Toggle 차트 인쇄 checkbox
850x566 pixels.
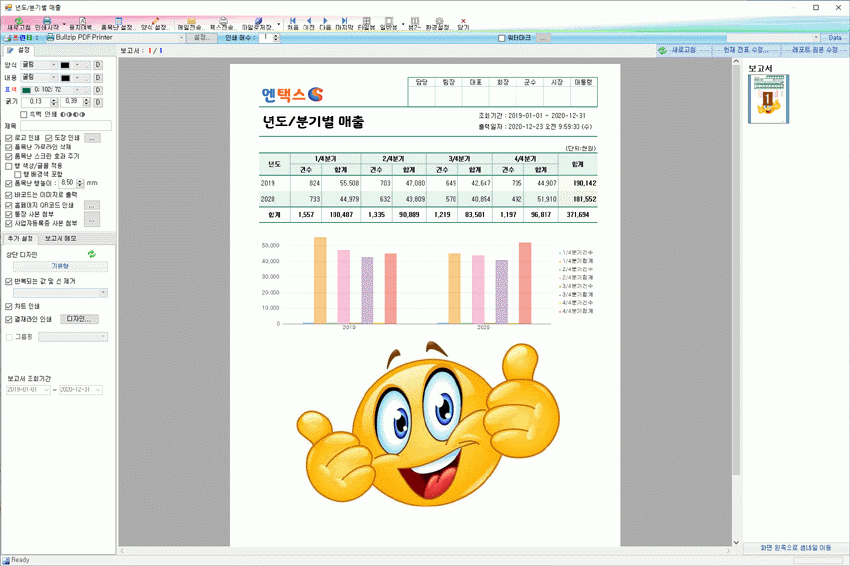pos(9,306)
